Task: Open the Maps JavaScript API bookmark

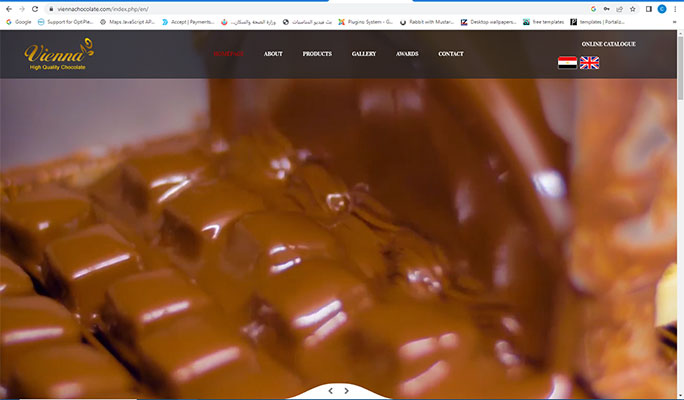Action: 127,22
